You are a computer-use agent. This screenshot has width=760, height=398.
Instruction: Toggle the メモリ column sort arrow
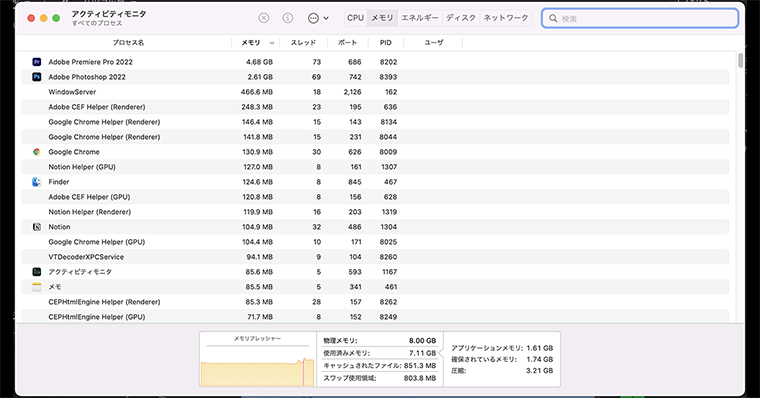point(272,43)
